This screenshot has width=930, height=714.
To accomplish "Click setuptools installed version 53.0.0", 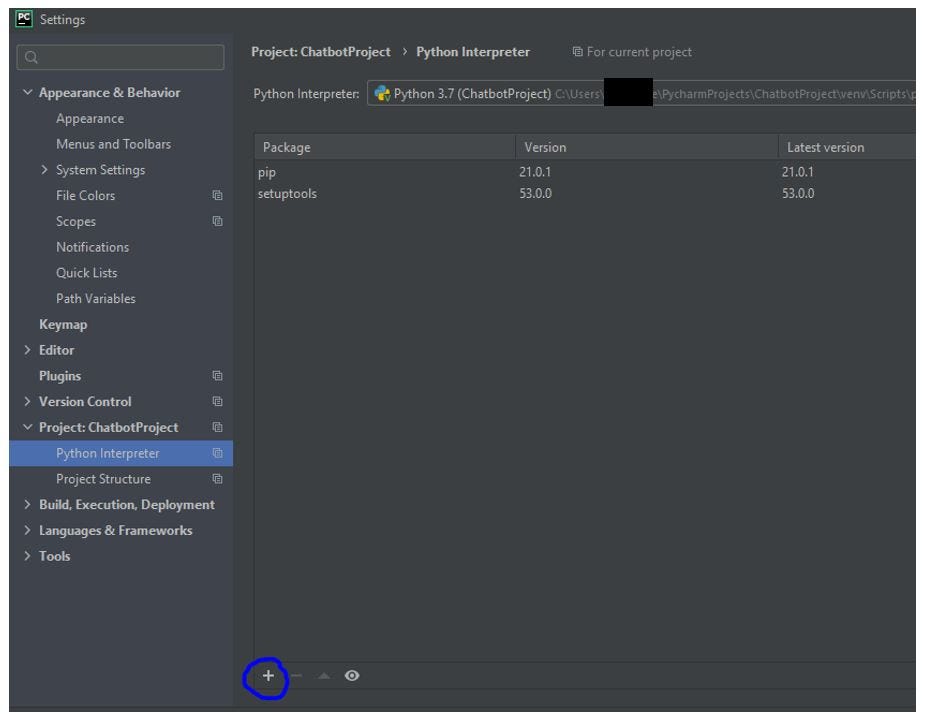I will [536, 193].
